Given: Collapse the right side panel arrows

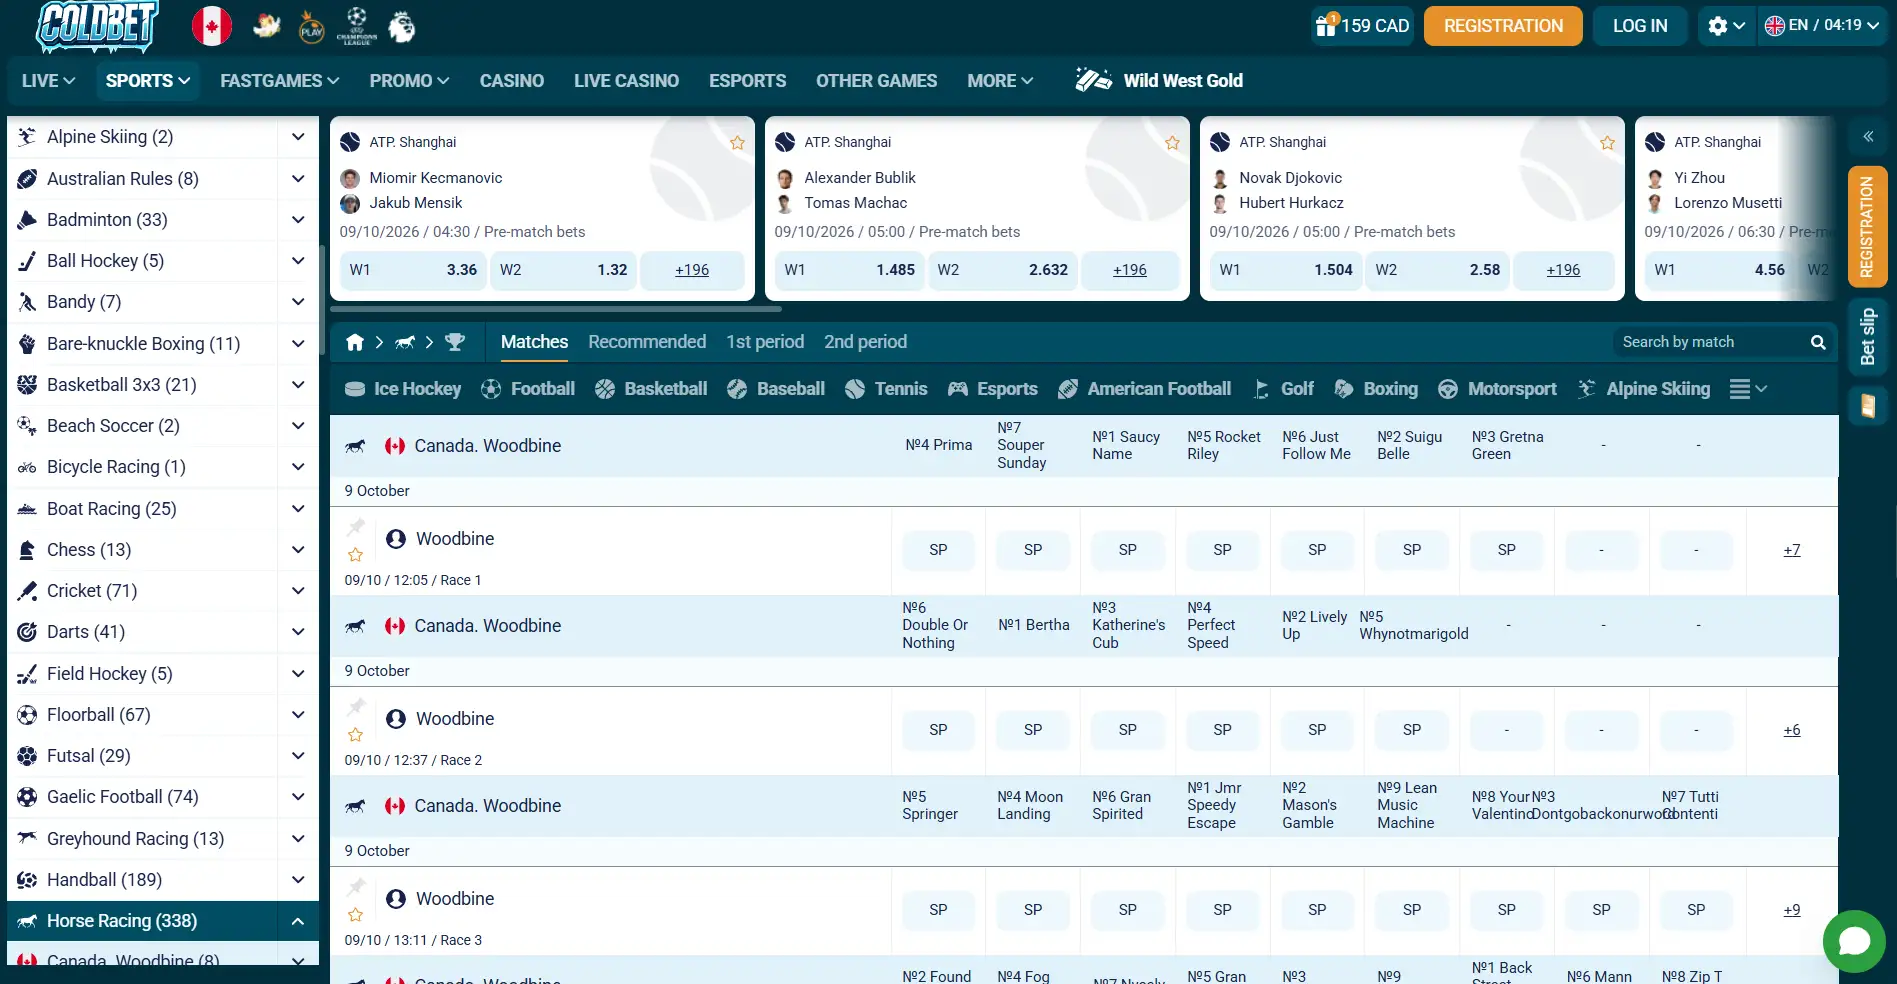Looking at the screenshot, I should pyautogui.click(x=1867, y=136).
